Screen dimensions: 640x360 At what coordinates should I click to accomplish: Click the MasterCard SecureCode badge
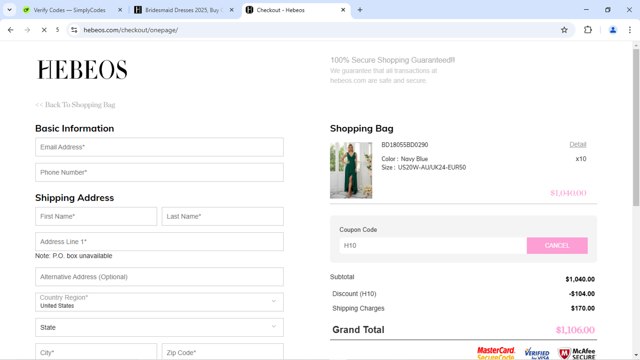pos(496,353)
